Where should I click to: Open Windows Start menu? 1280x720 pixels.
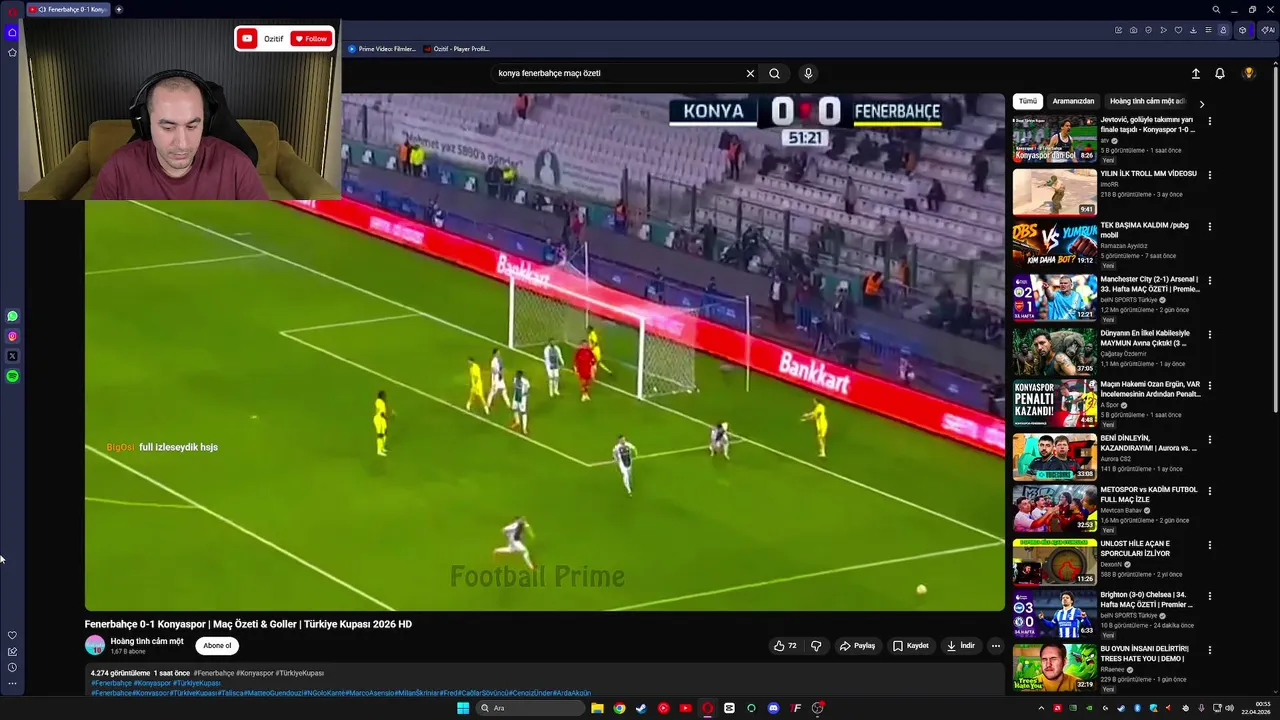click(463, 708)
